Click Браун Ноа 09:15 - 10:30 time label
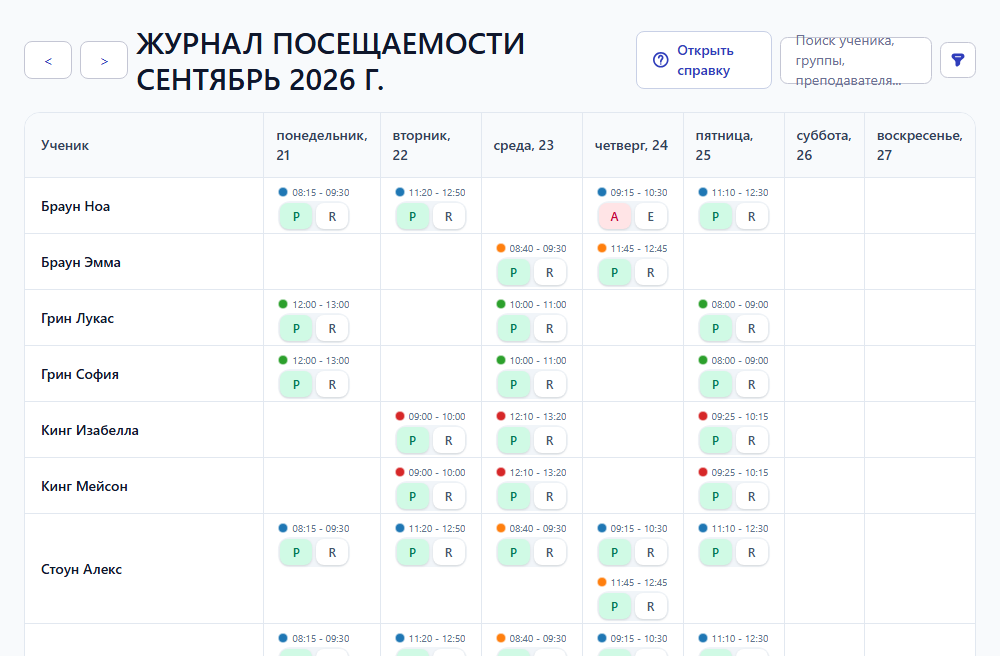The height and width of the screenshot is (656, 1000). tap(638, 193)
